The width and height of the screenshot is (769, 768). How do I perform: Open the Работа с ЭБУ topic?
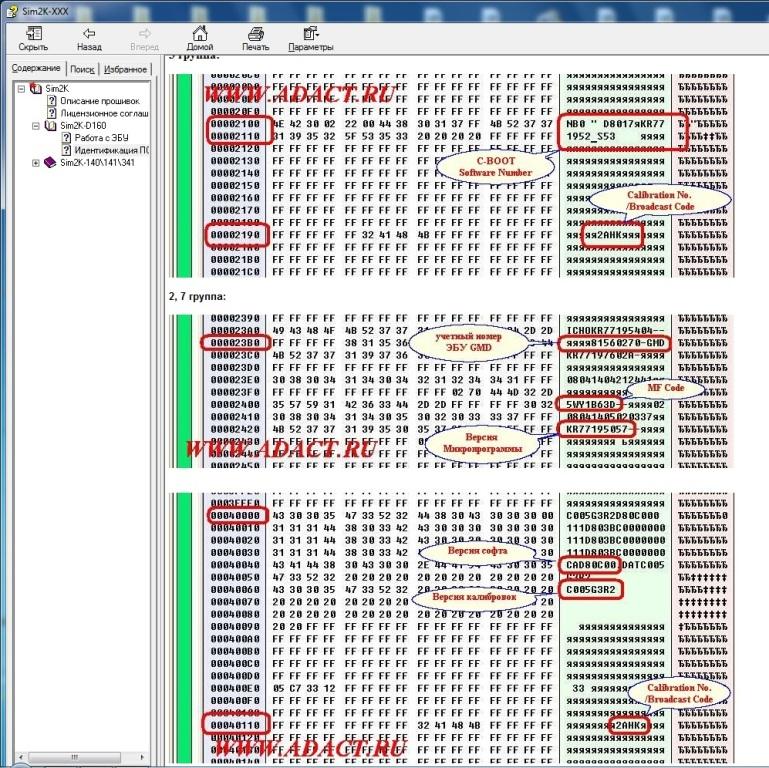(102, 138)
